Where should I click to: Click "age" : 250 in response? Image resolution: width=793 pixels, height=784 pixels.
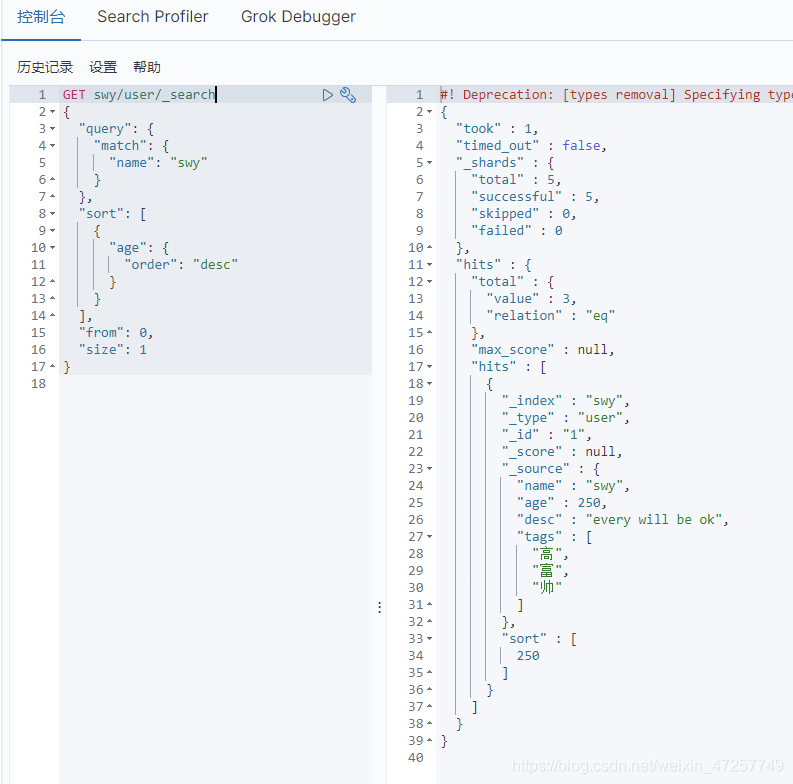(562, 503)
